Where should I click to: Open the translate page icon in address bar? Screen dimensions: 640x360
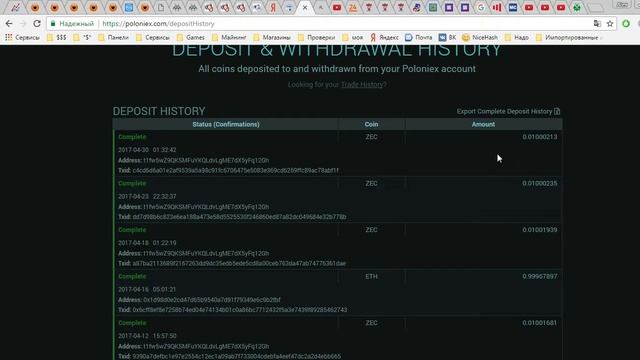(x=597, y=24)
